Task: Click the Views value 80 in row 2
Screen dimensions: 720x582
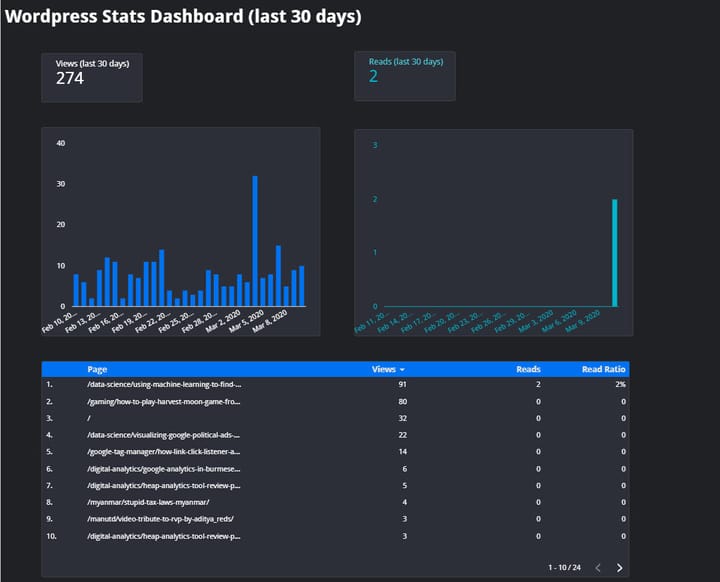Action: click(402, 401)
